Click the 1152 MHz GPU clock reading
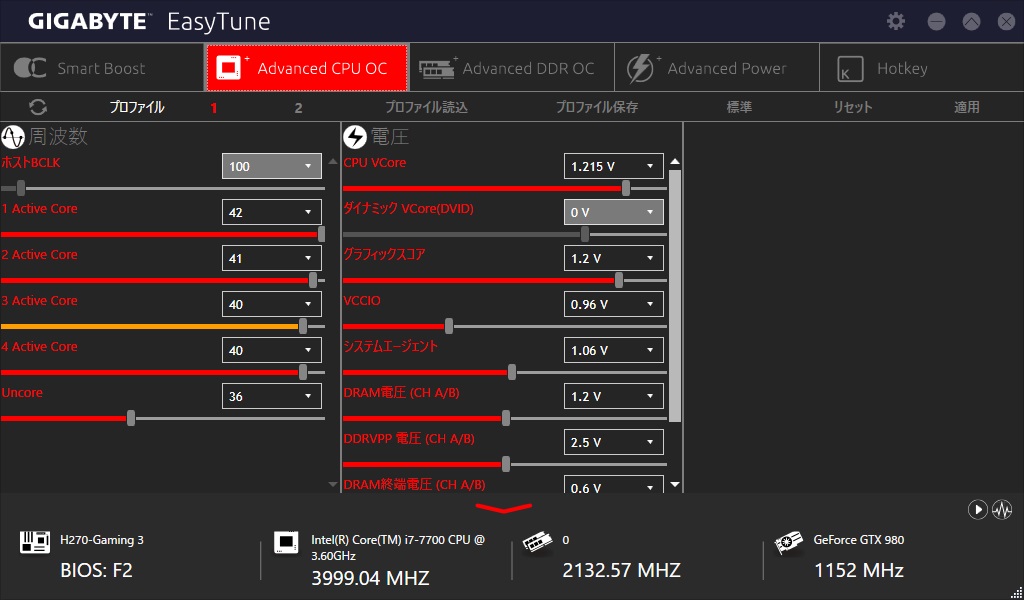Image resolution: width=1024 pixels, height=600 pixels. (x=859, y=570)
